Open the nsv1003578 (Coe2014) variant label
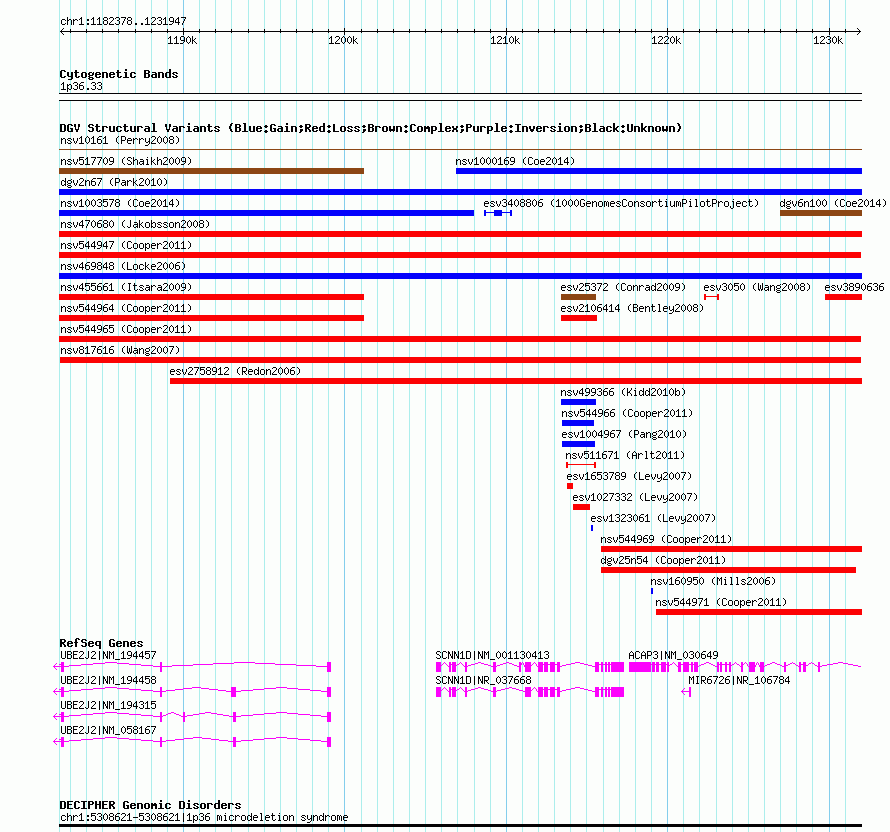 (x=120, y=203)
